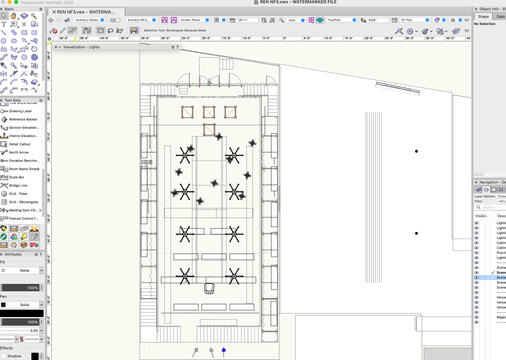Image resolution: width=506 pixels, height=360 pixels.
Task: Select the Text tool
Action: pos(4,24)
